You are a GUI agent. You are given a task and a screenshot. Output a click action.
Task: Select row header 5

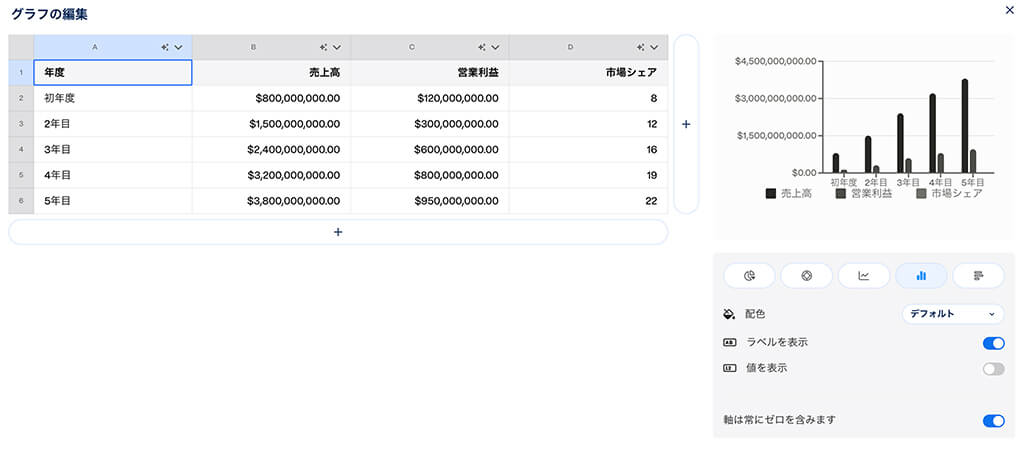[x=21, y=175]
